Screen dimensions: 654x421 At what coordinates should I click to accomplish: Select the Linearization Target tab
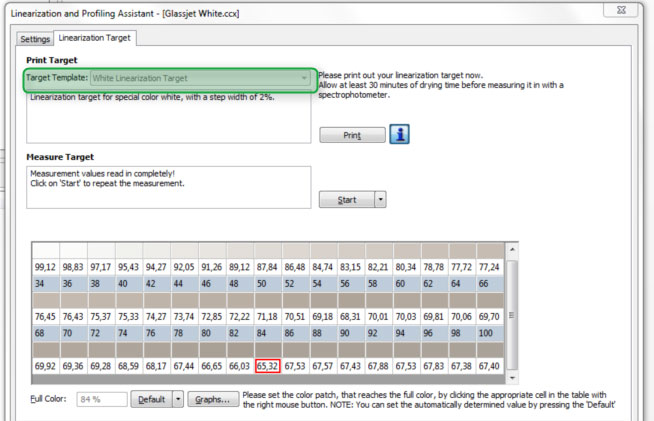point(96,38)
